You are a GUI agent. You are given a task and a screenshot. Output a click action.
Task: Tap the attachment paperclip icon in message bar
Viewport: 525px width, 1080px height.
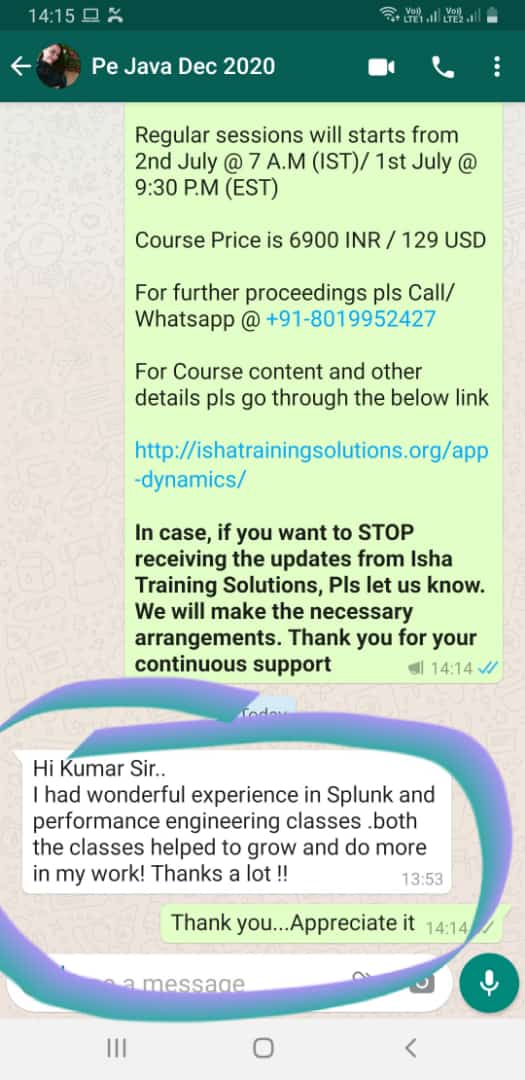(x=362, y=980)
